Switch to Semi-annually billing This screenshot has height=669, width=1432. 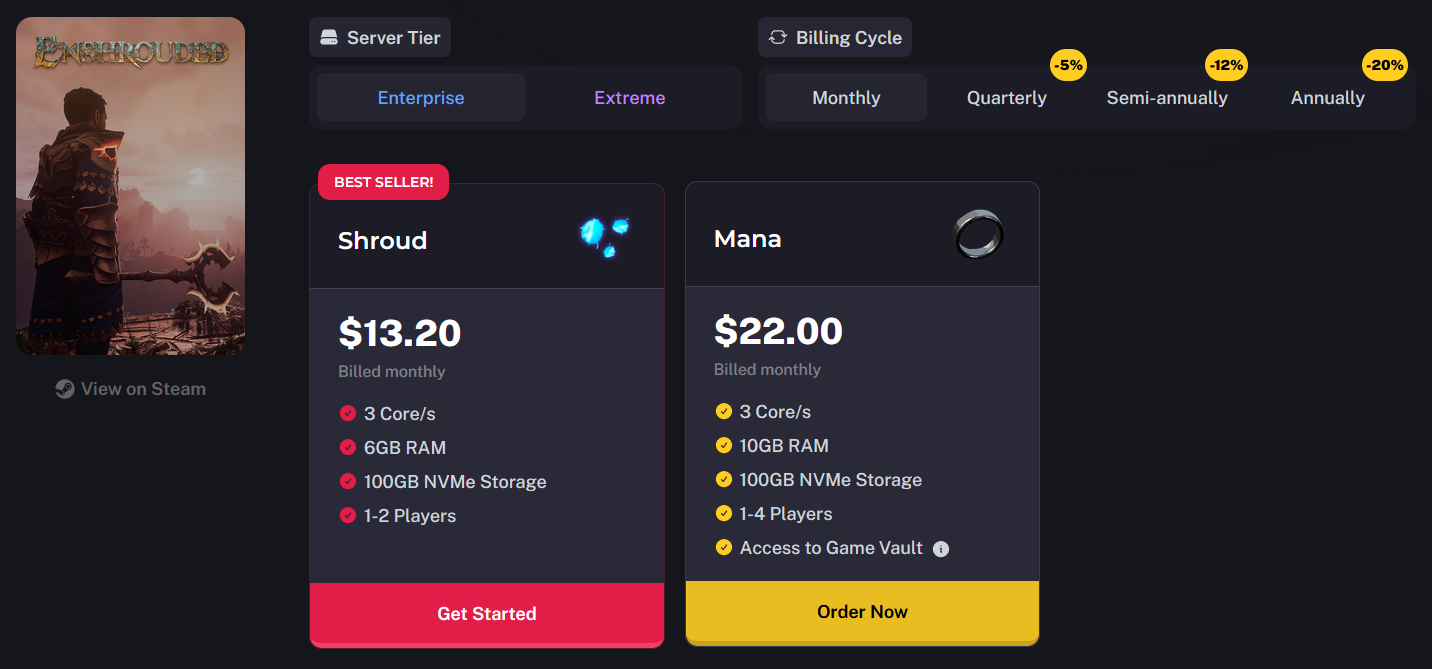pos(1167,98)
